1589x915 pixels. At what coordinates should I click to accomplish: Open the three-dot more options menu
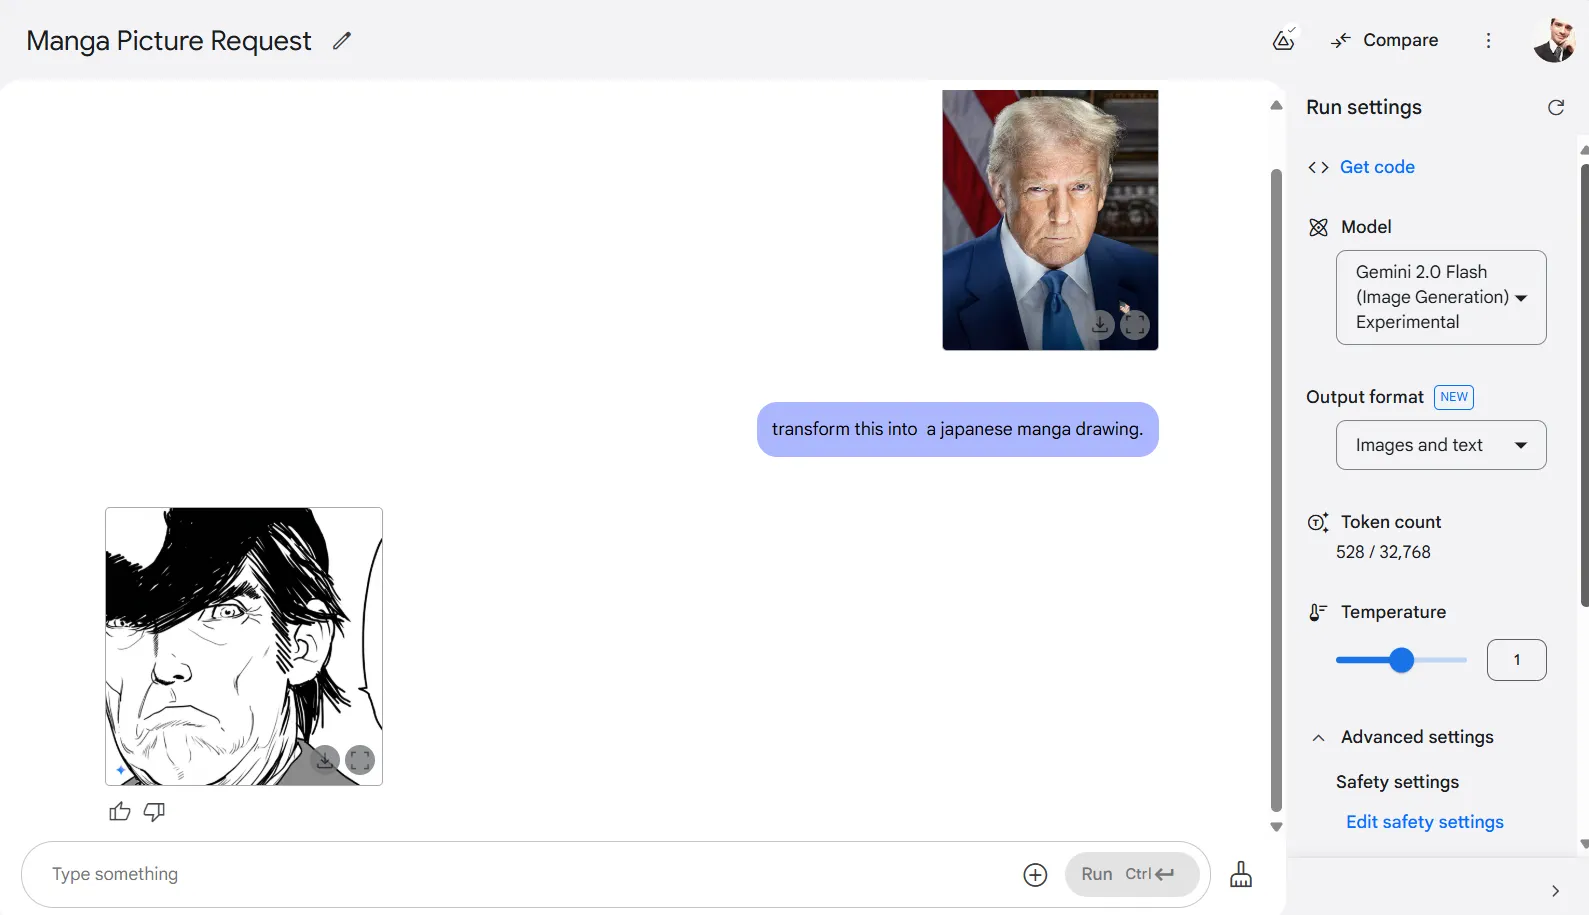(x=1488, y=40)
